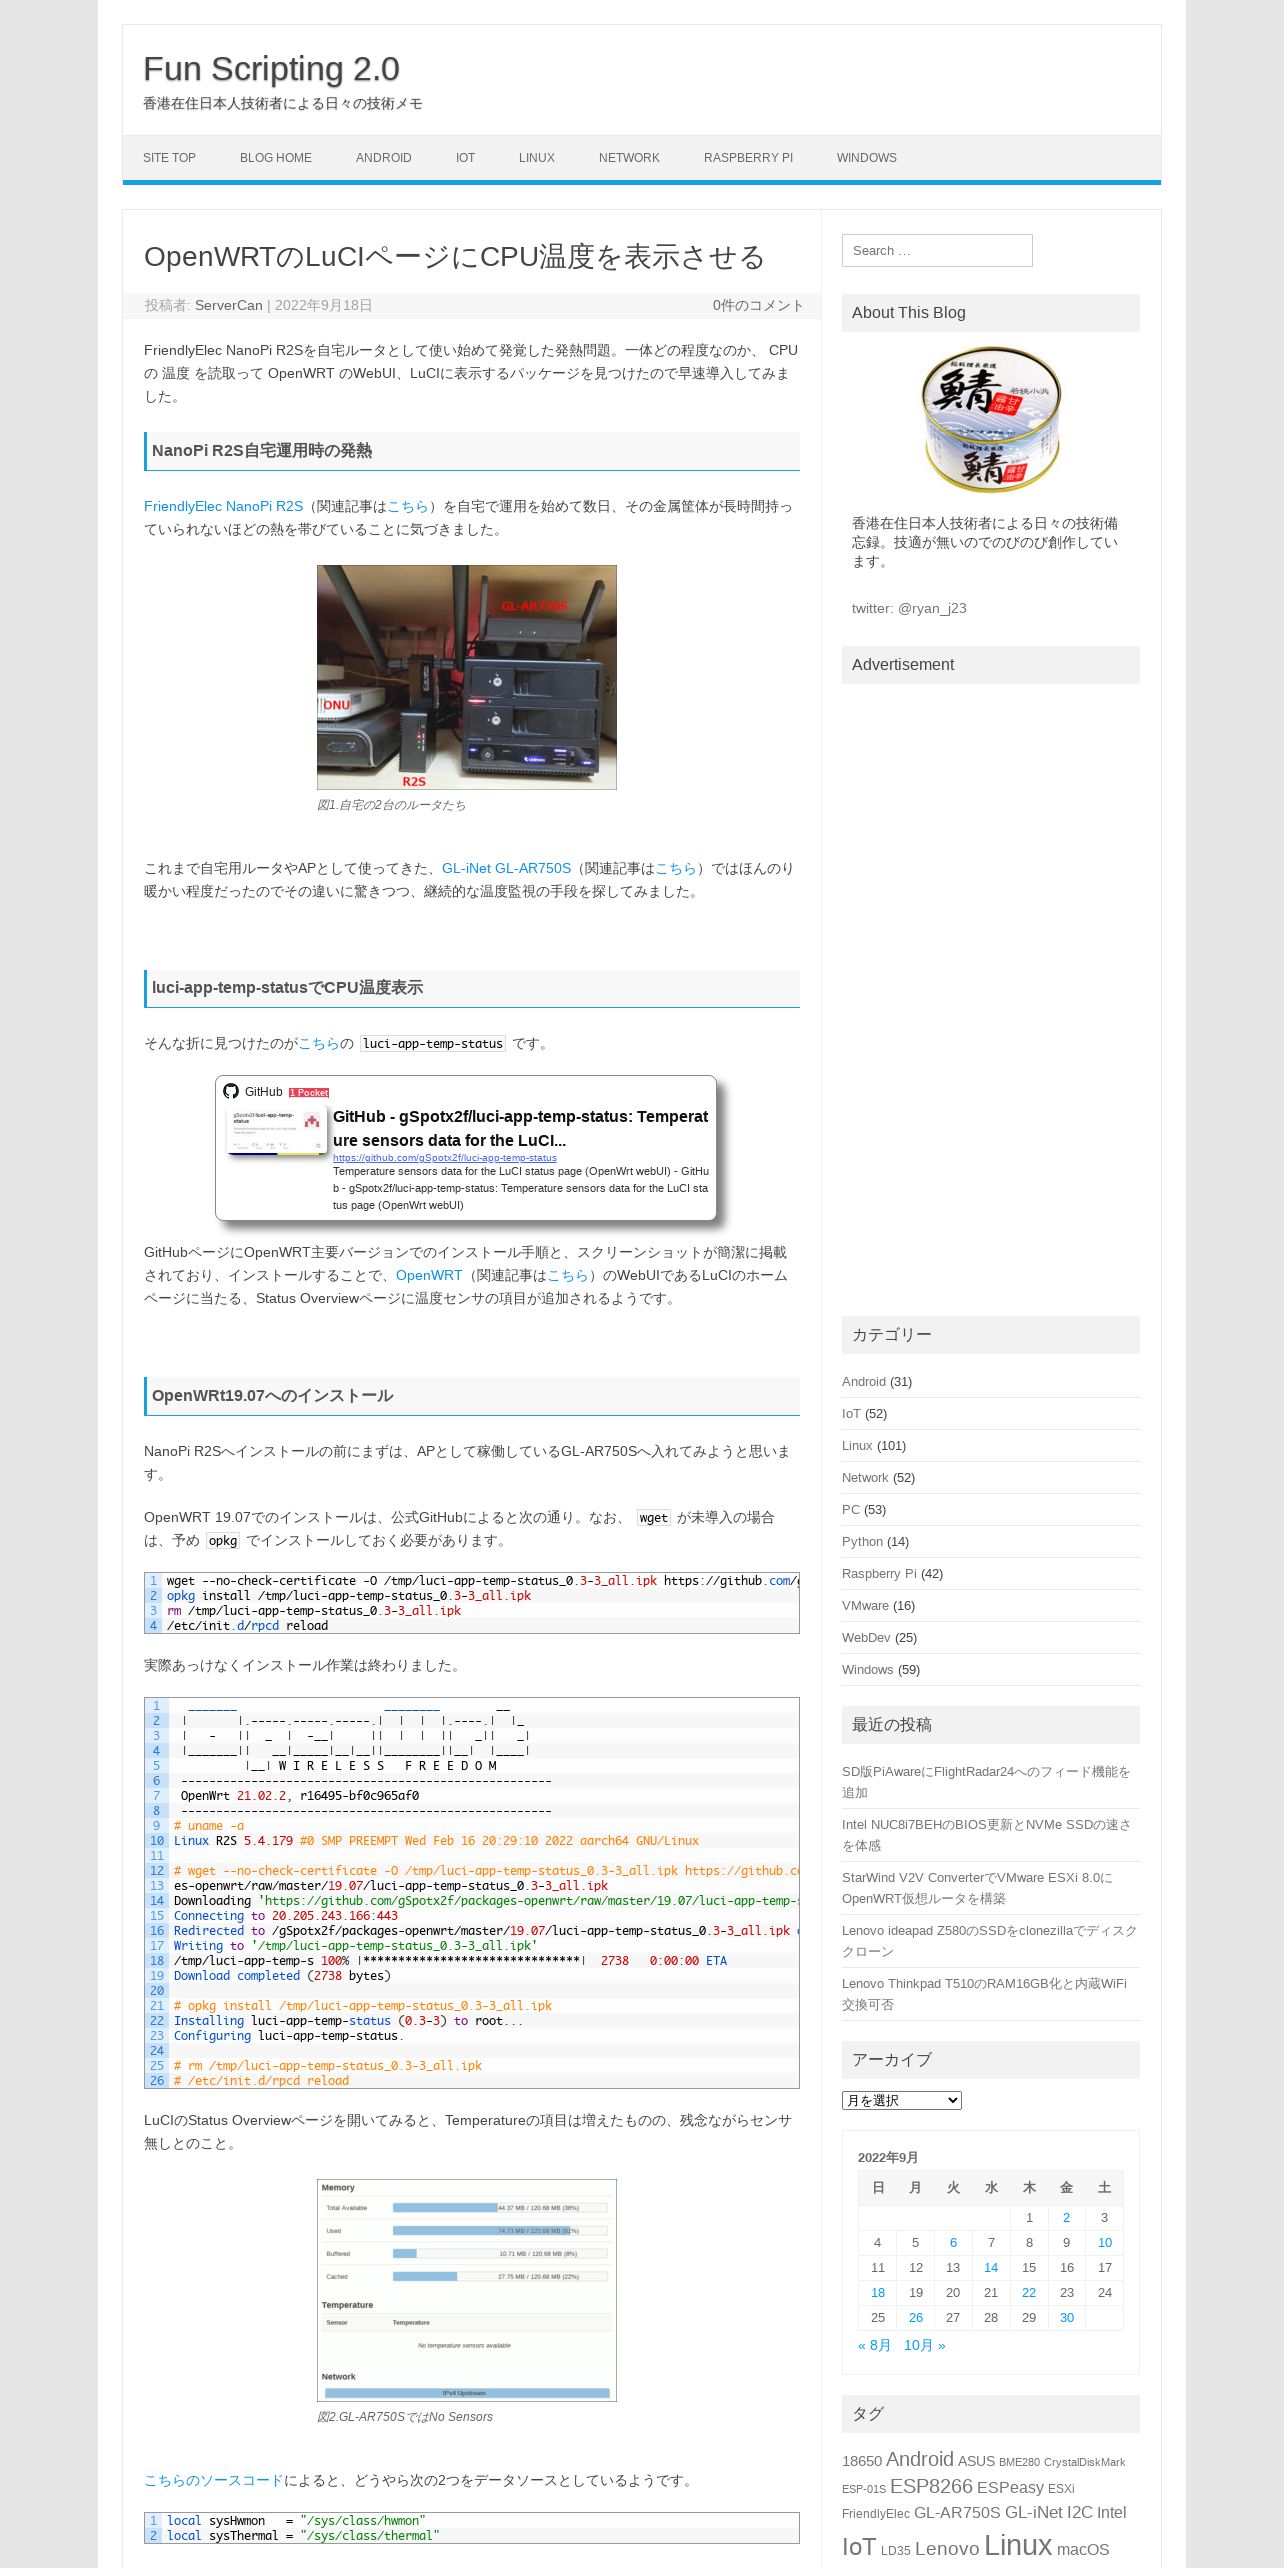Screen dimensions: 1284x2568
Task: Open the WINDOWS navigation item
Action: [x=867, y=158]
